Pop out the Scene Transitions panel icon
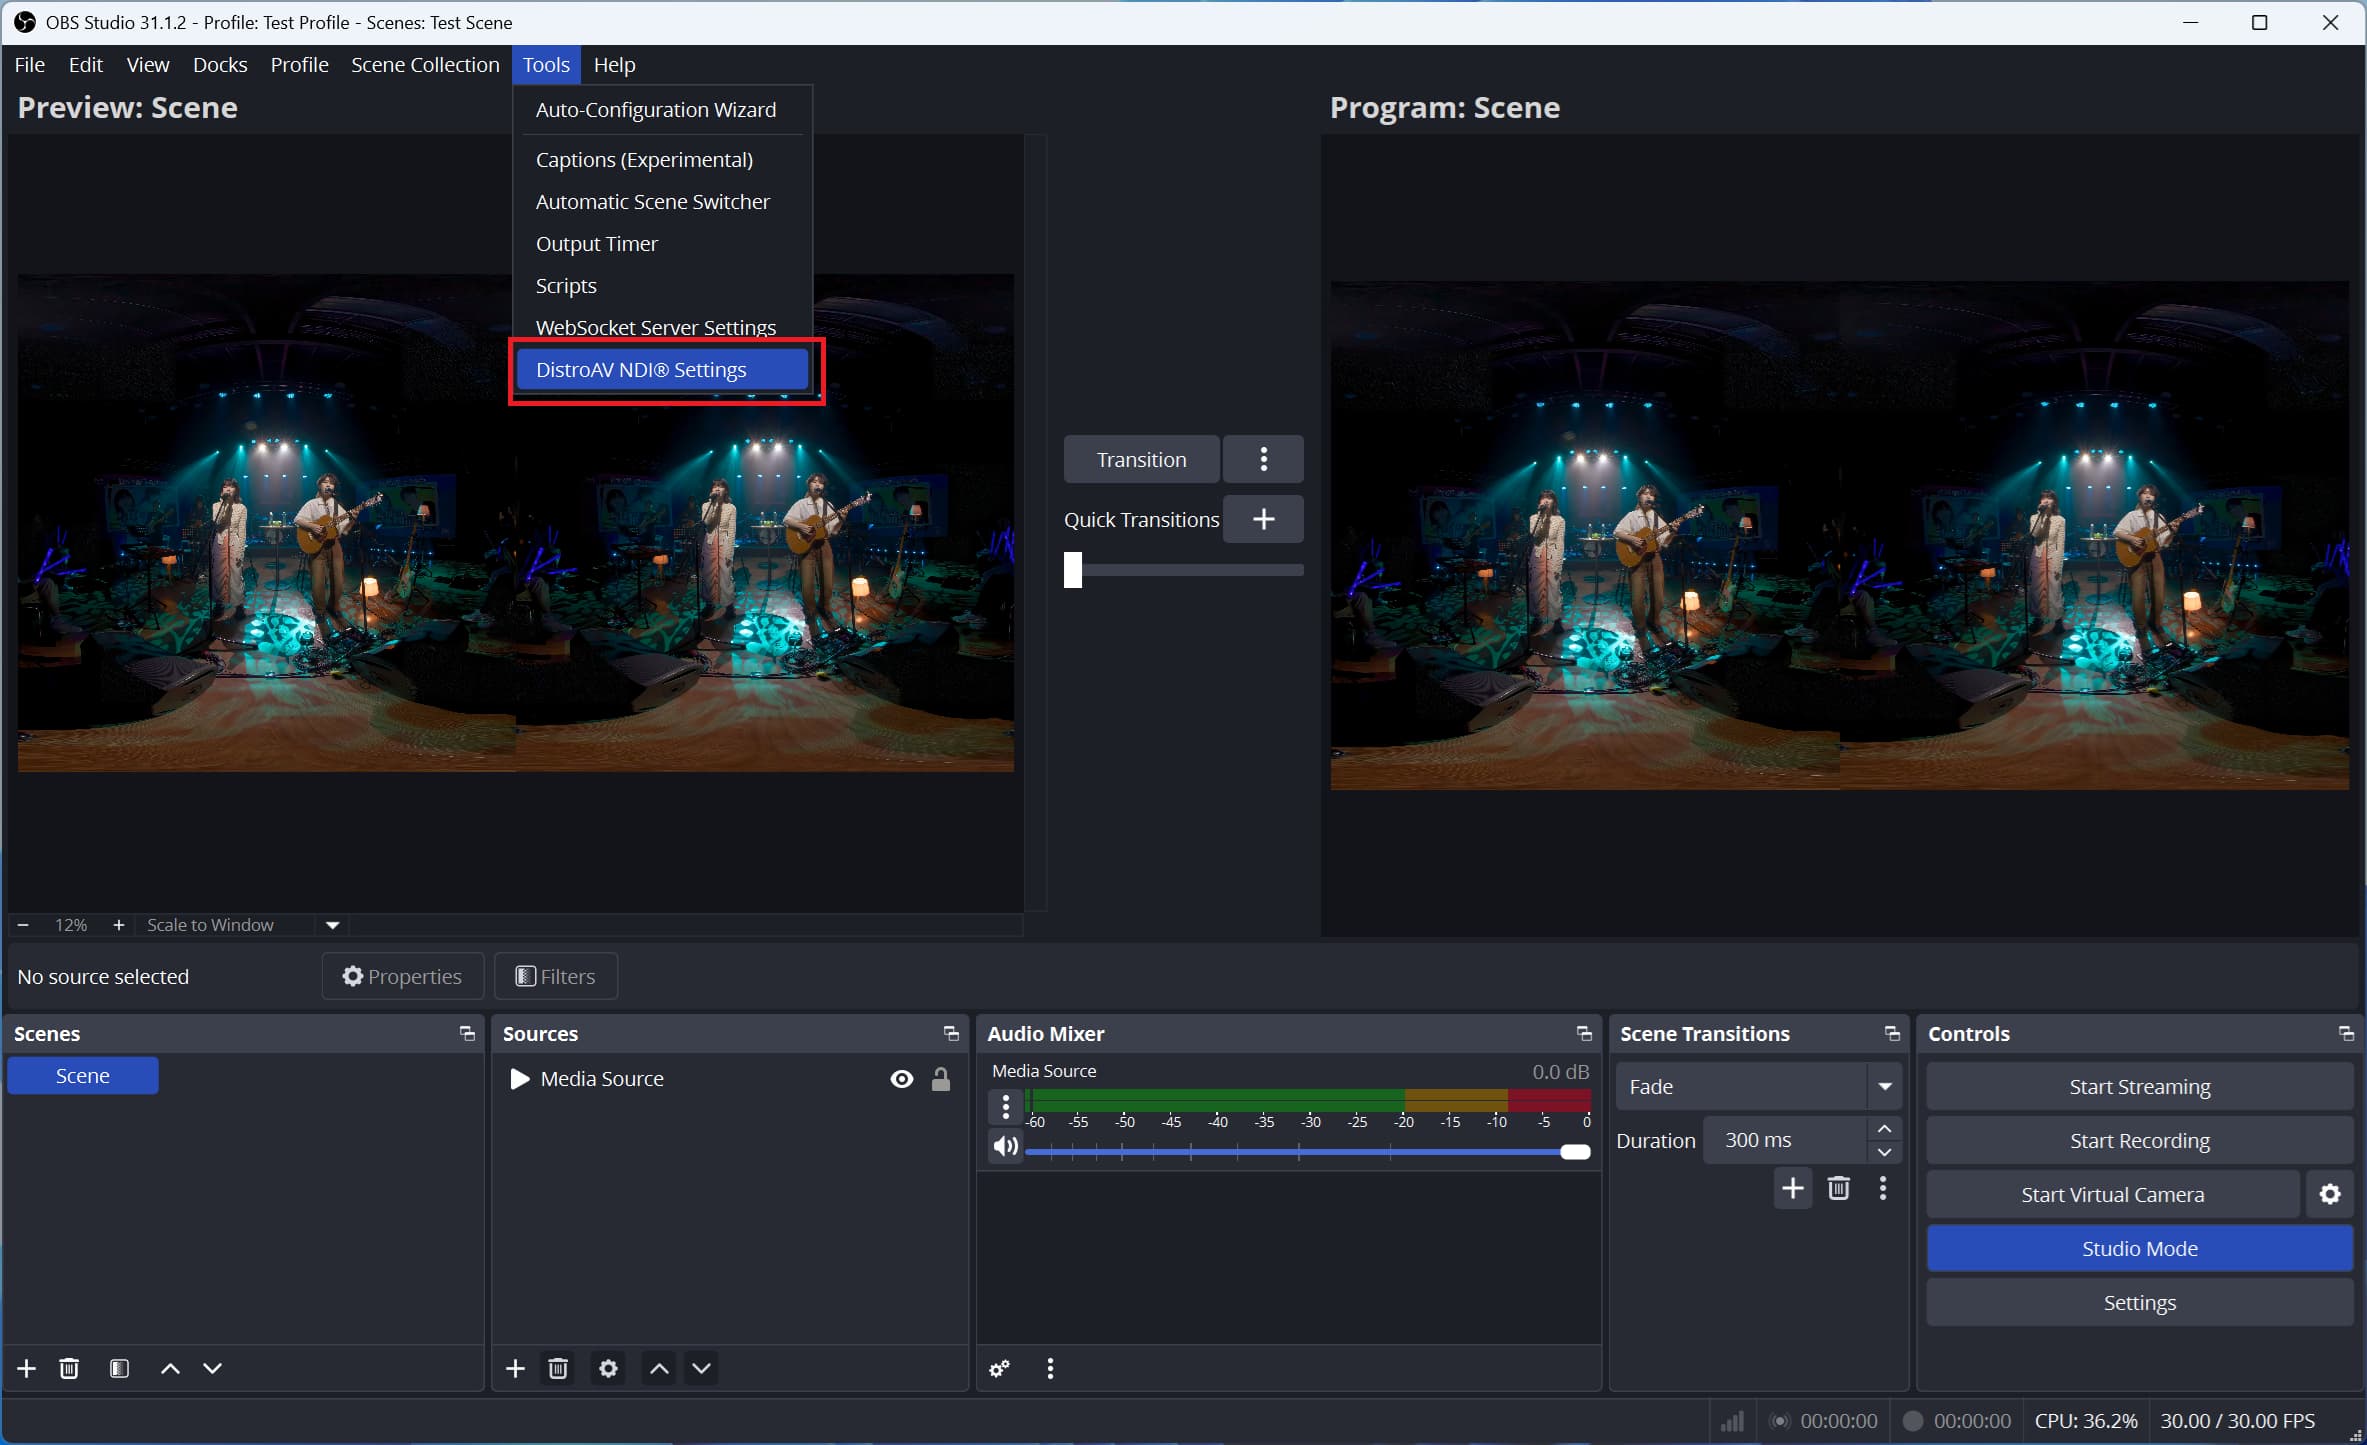The image size is (2367, 1445). pyautogui.click(x=1891, y=1034)
